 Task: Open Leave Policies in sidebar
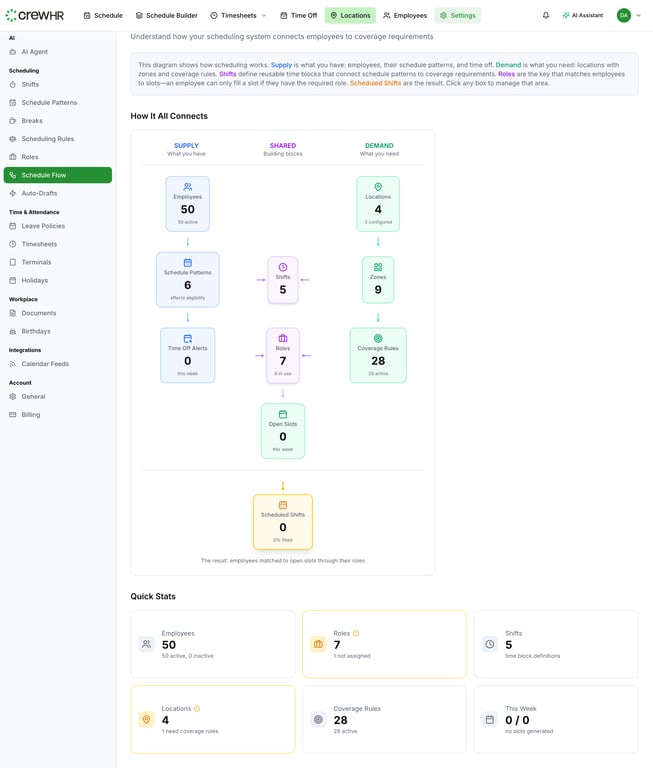click(x=43, y=226)
